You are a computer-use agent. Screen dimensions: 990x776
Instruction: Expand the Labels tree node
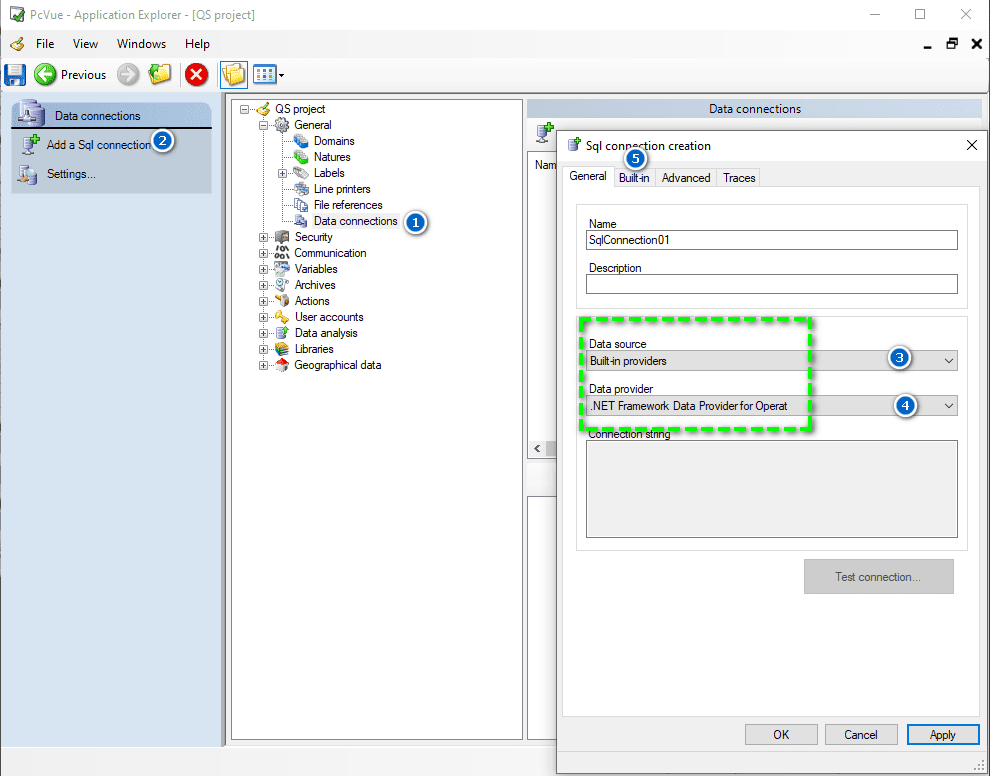tap(283, 173)
